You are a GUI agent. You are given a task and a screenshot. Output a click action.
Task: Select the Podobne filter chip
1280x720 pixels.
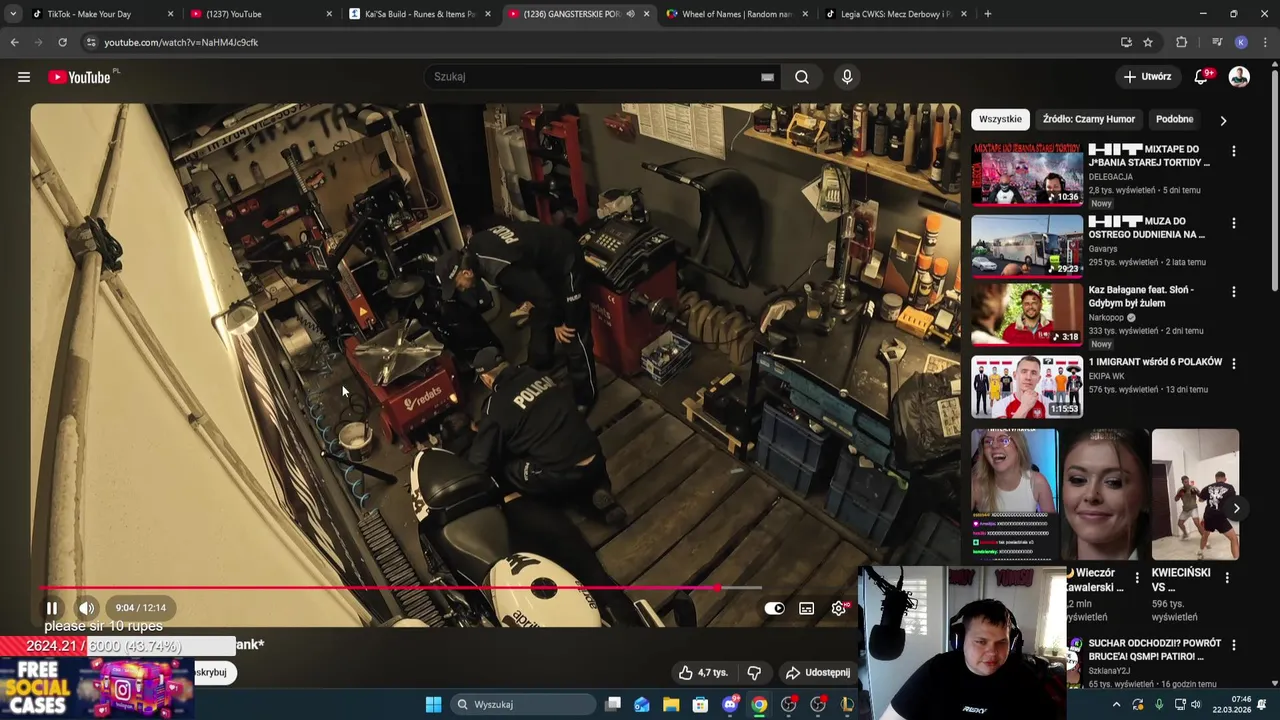click(x=1174, y=119)
